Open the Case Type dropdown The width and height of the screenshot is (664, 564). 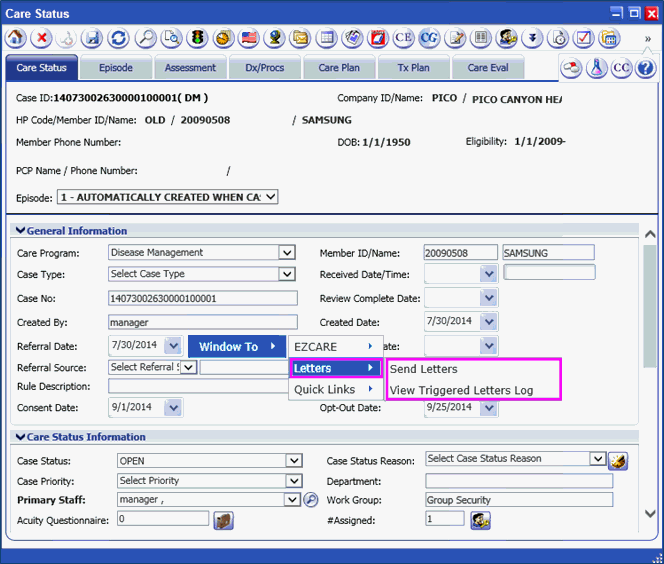coord(287,274)
